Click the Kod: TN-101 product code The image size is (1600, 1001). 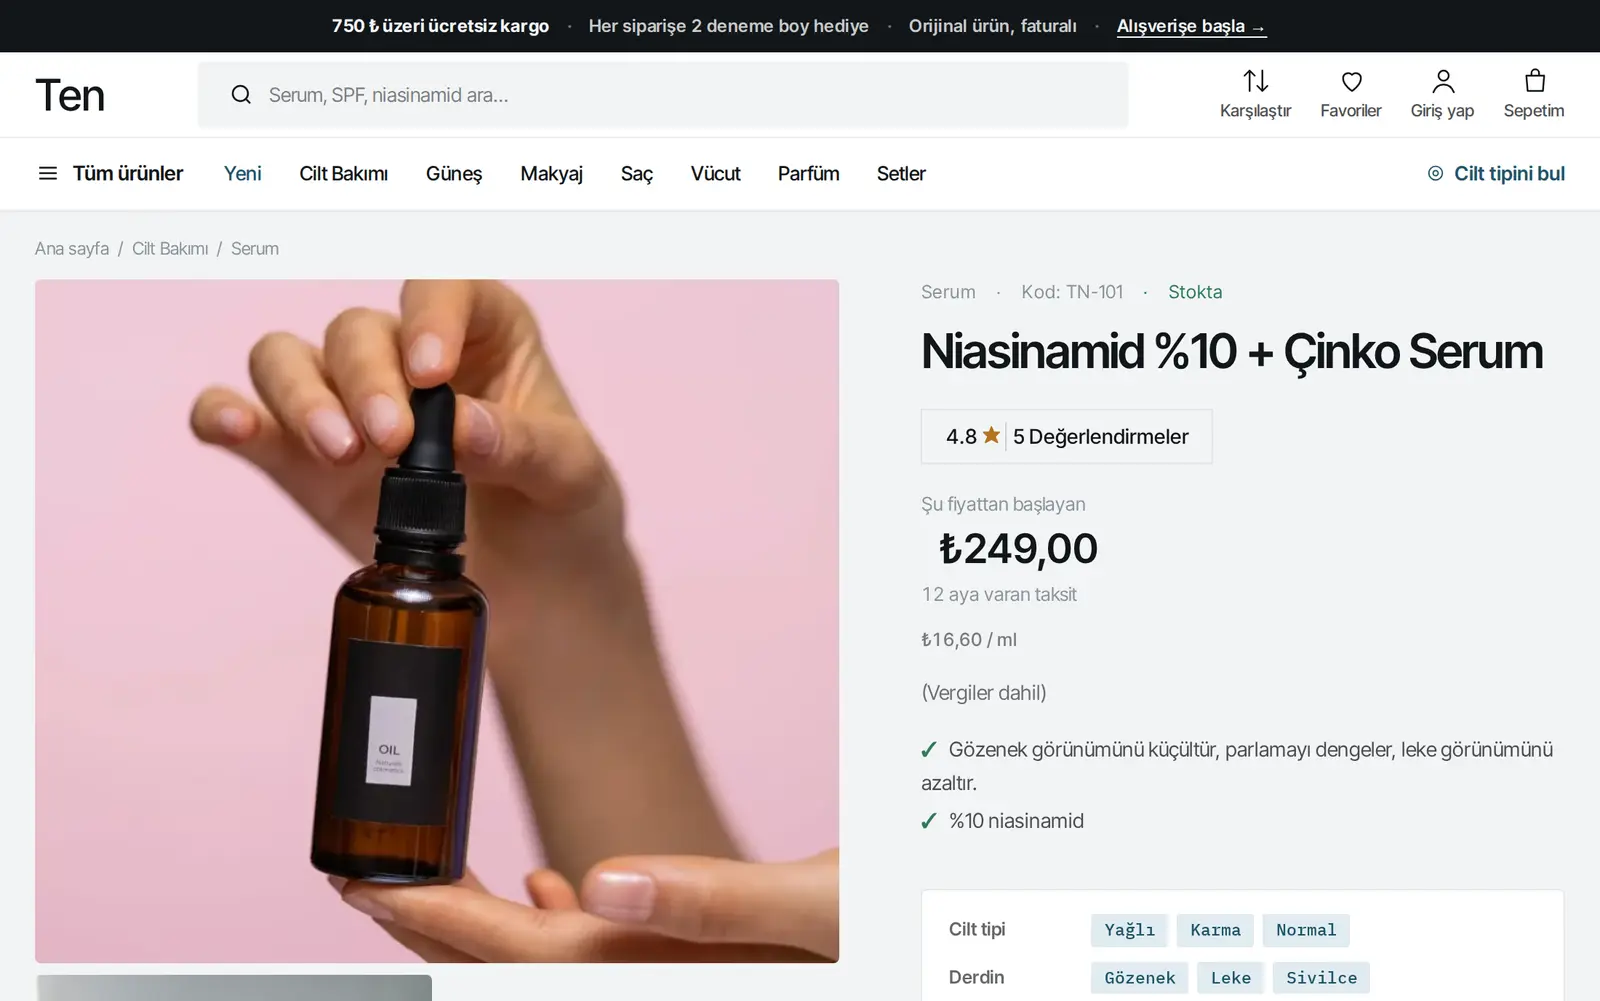click(1072, 292)
